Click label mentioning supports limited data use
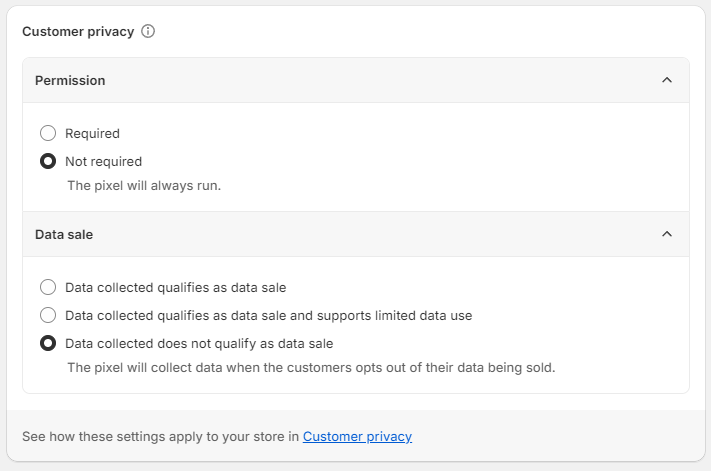The height and width of the screenshot is (471, 711). (268, 315)
